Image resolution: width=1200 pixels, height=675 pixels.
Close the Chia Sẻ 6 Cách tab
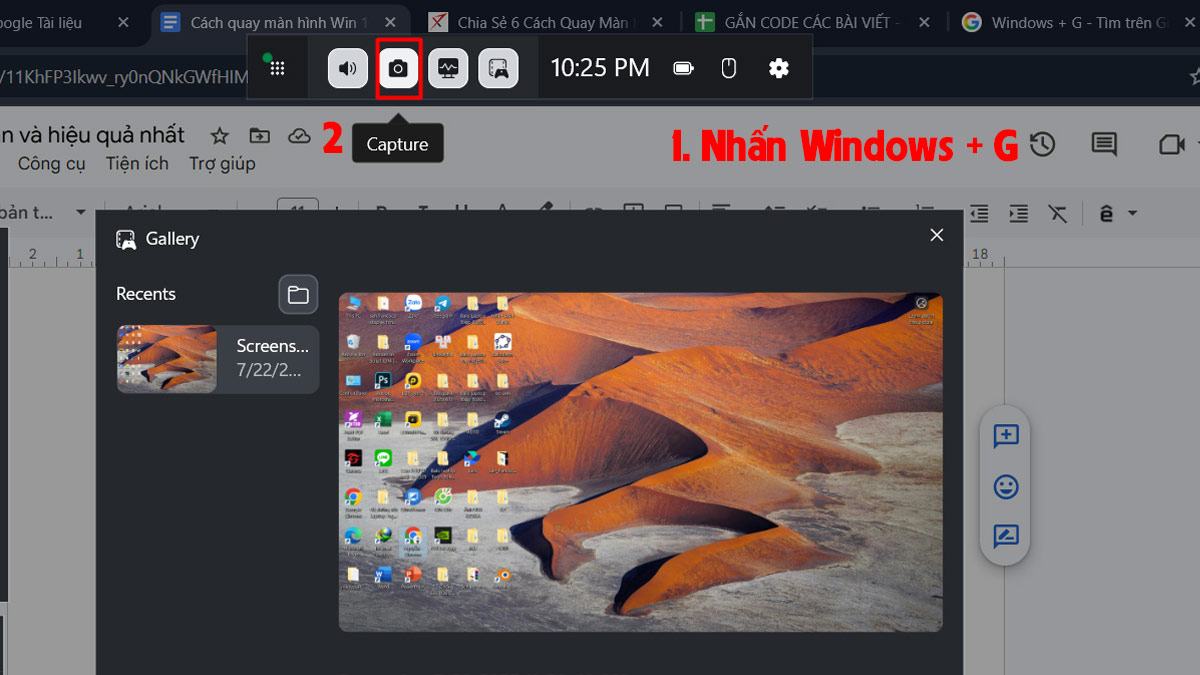[x=655, y=22]
